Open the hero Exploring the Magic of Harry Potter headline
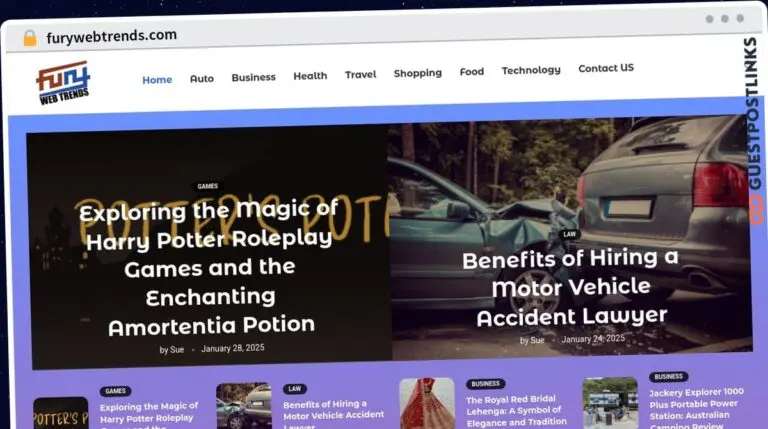The height and width of the screenshot is (429, 768). point(210,268)
